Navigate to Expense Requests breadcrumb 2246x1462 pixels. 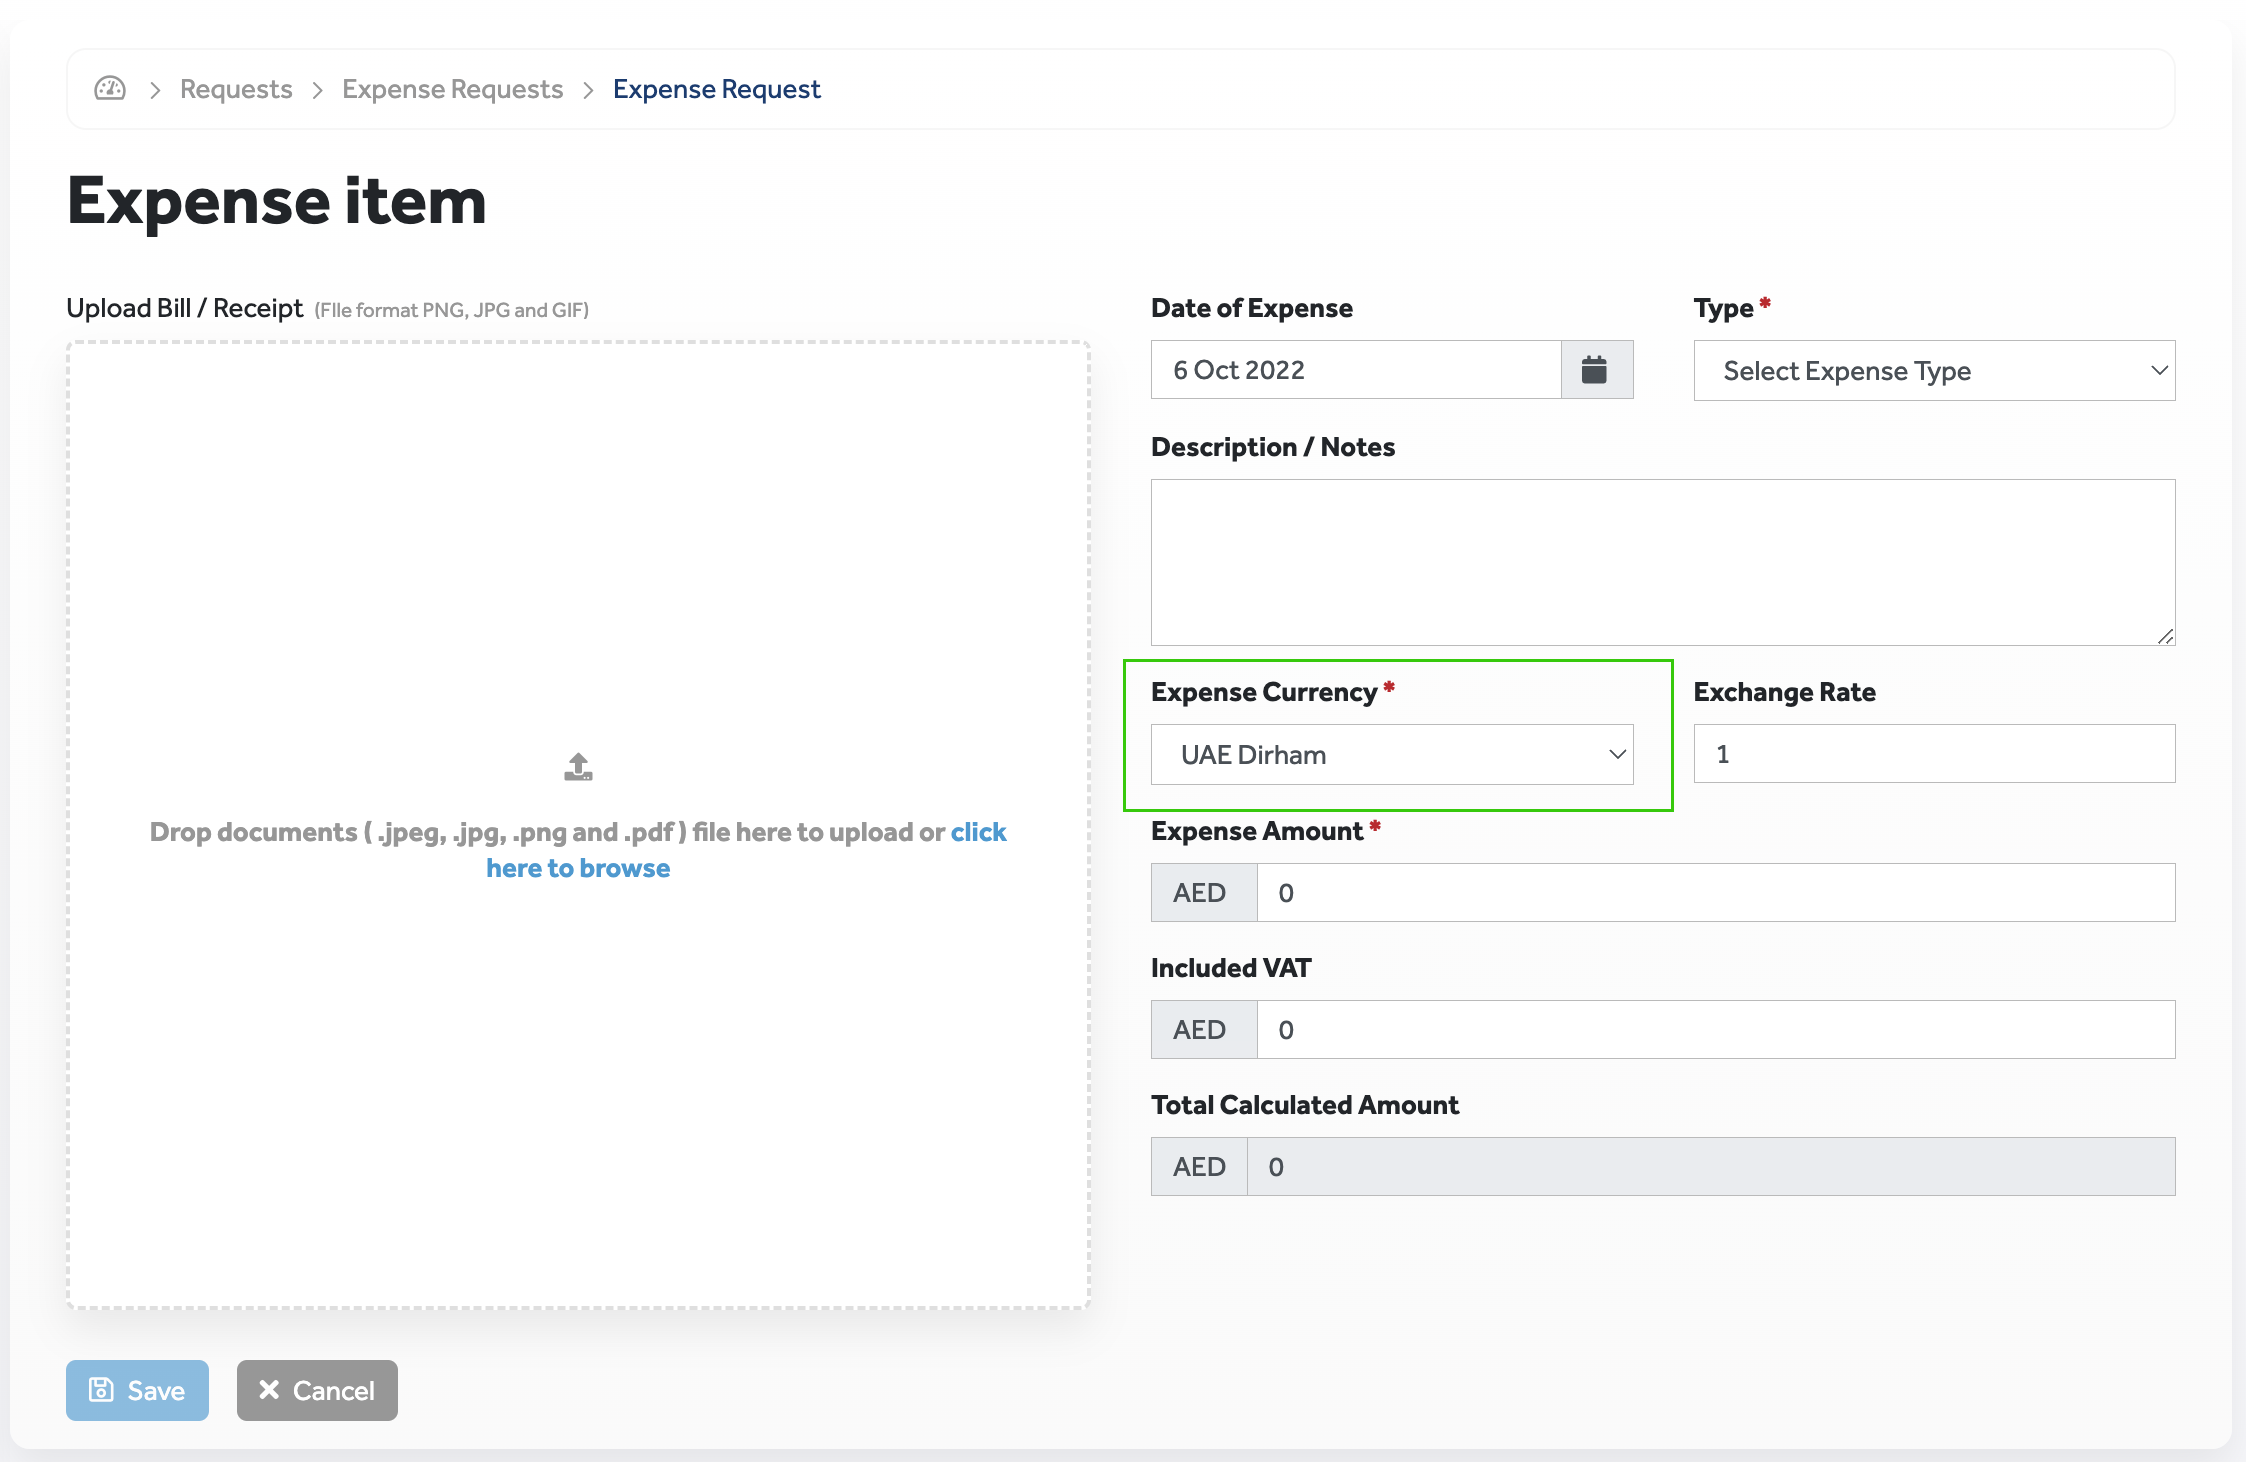click(x=452, y=89)
